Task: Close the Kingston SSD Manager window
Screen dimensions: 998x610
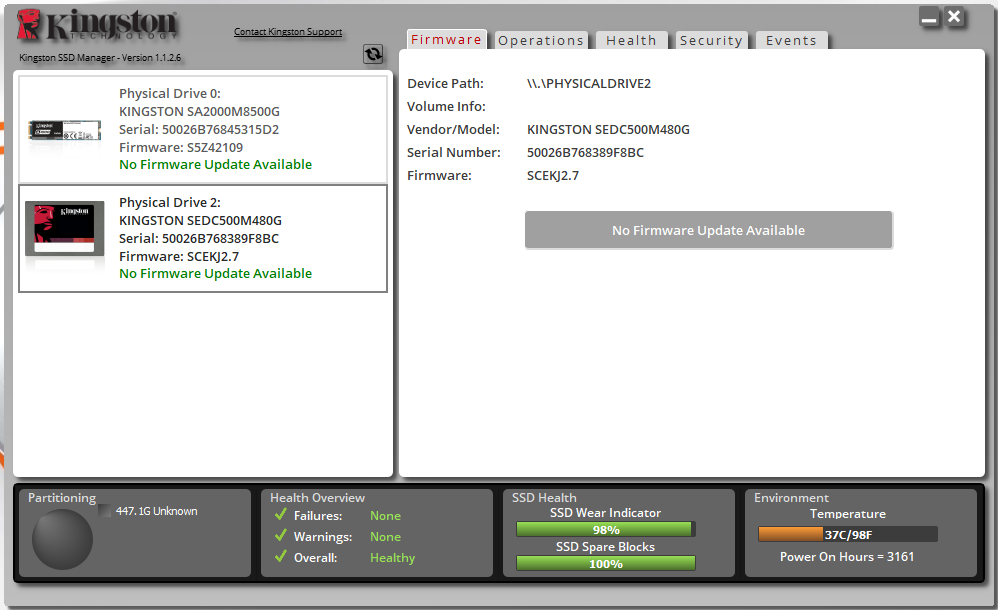Action: point(954,17)
